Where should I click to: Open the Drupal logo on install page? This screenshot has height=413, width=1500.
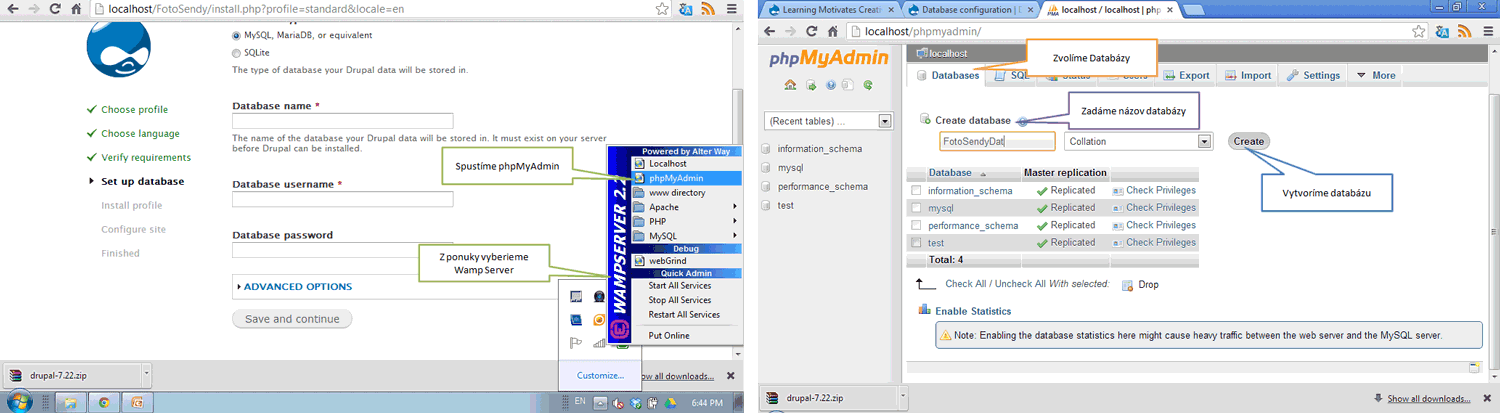(x=118, y=51)
